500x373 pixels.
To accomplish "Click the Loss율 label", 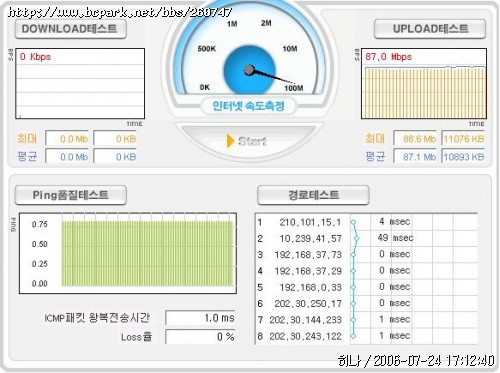I will (x=136, y=337).
